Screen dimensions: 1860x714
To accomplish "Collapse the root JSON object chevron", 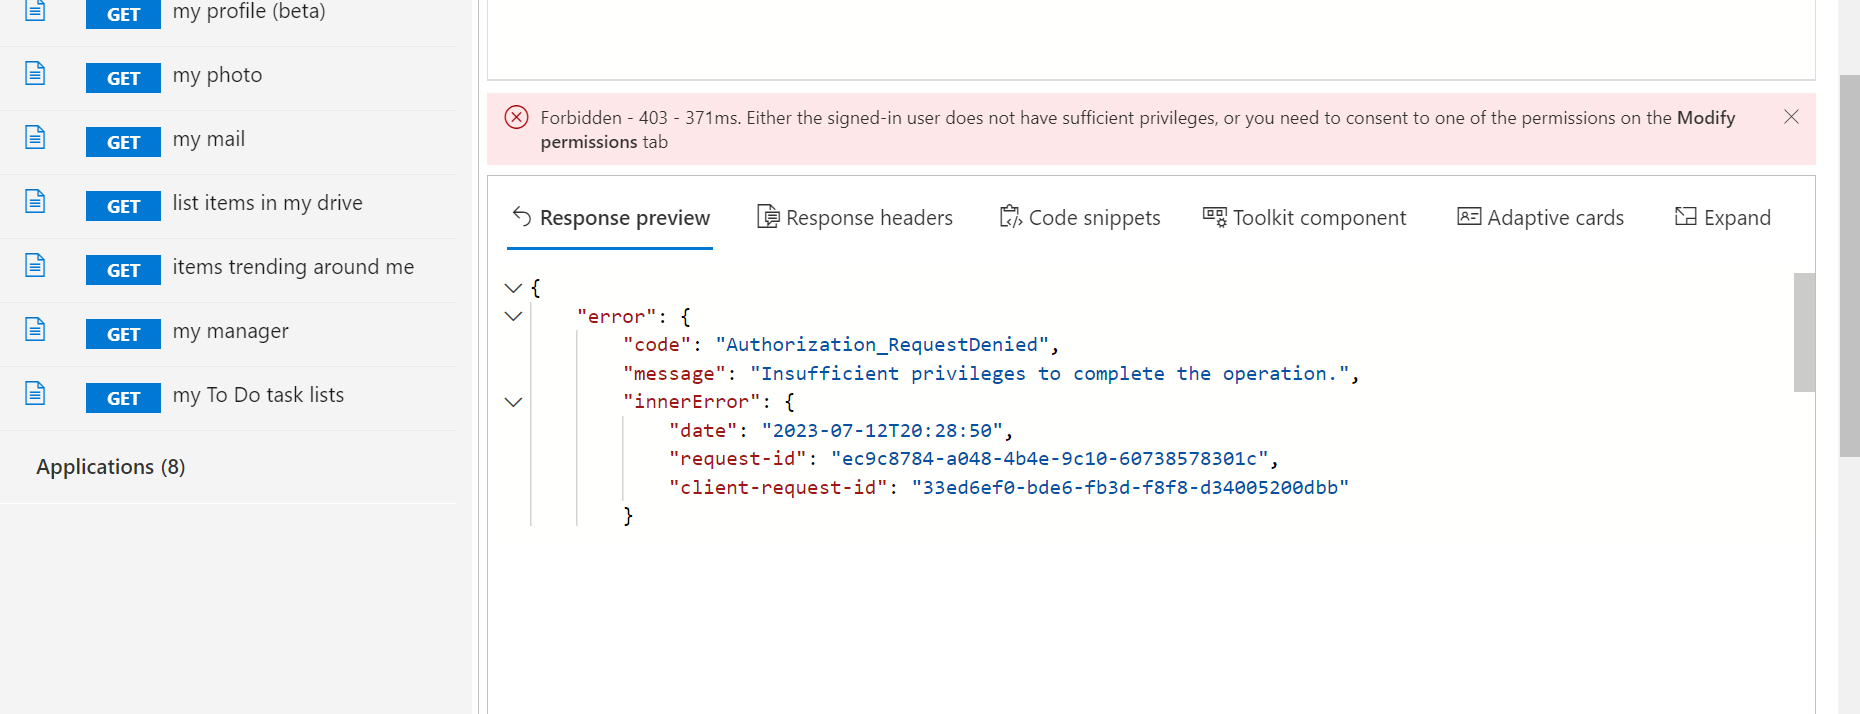I will coord(513,288).
